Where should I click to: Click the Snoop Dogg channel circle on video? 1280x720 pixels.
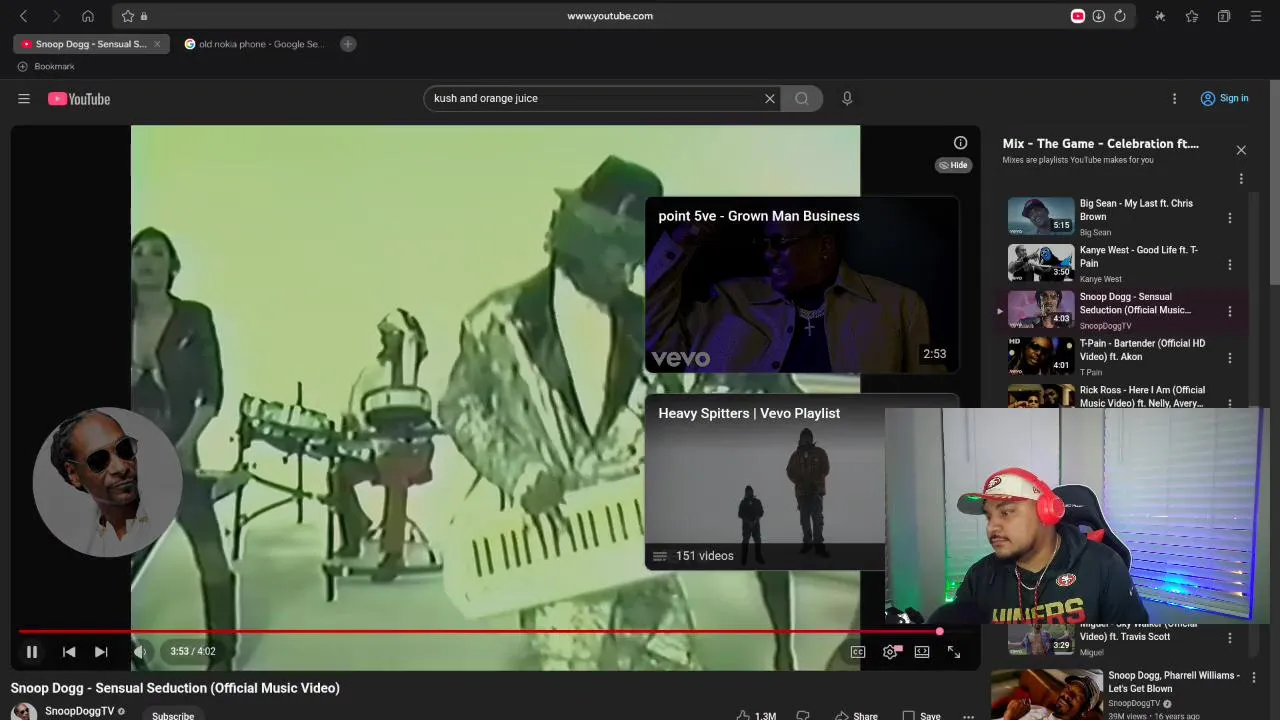click(x=107, y=482)
